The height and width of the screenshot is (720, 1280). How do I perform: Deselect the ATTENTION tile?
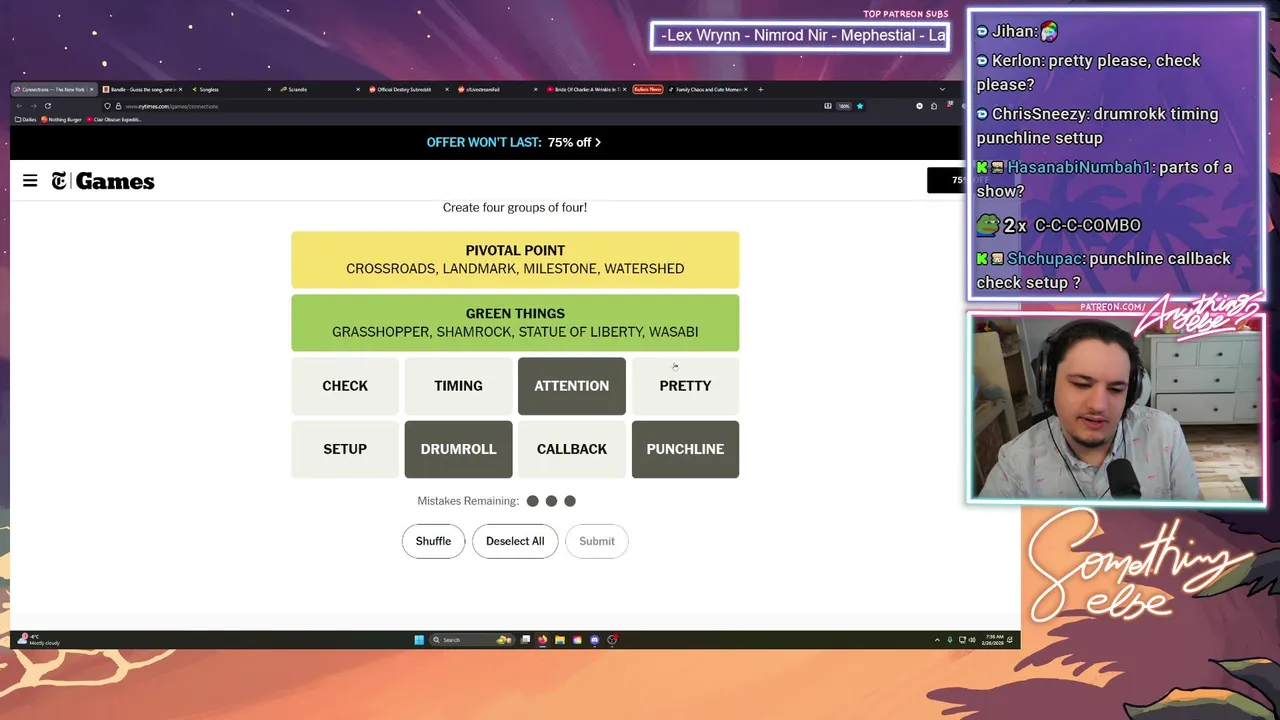572,386
